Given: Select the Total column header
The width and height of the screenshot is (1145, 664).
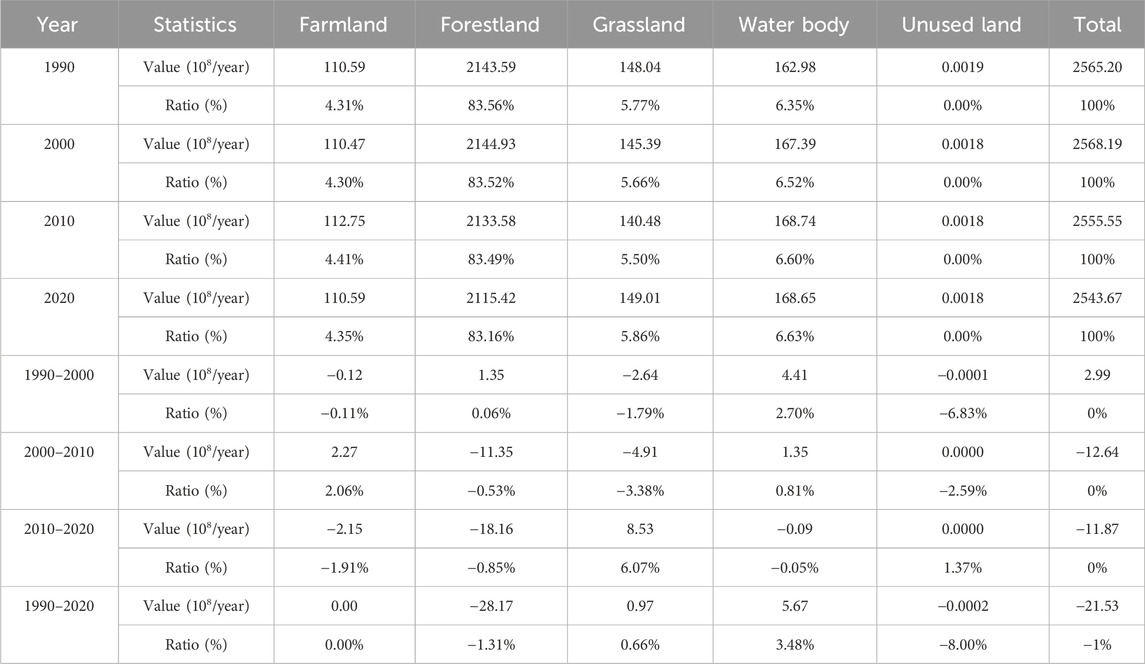Looking at the screenshot, I should click(x=1097, y=24).
